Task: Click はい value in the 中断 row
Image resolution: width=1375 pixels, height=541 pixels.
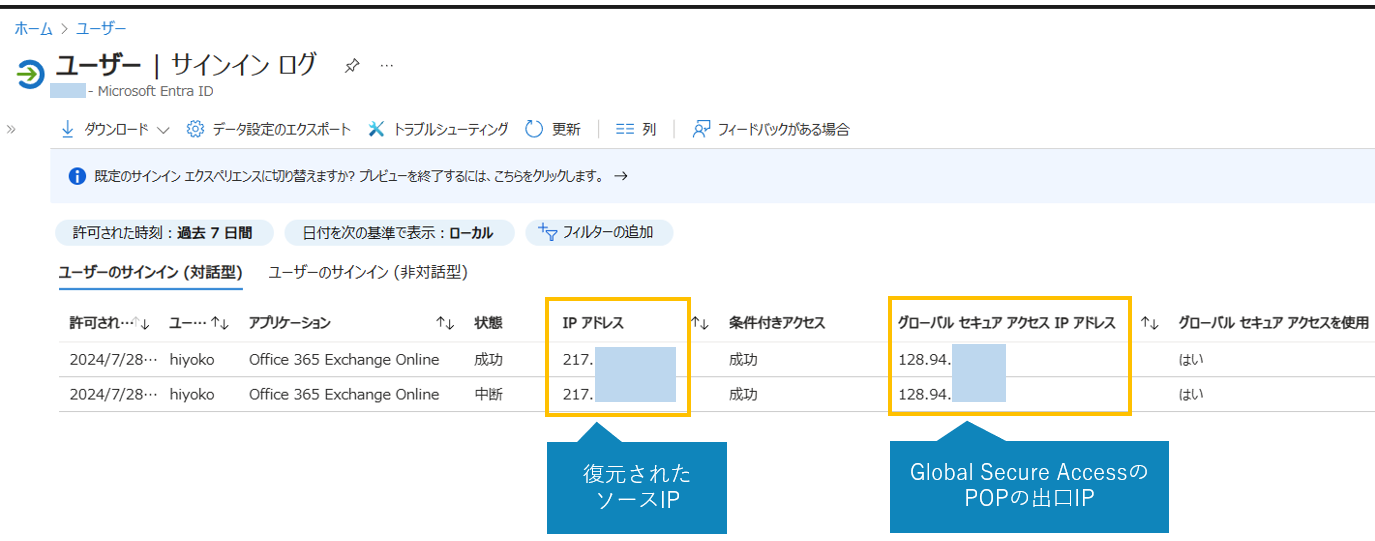Action: coord(1193,394)
